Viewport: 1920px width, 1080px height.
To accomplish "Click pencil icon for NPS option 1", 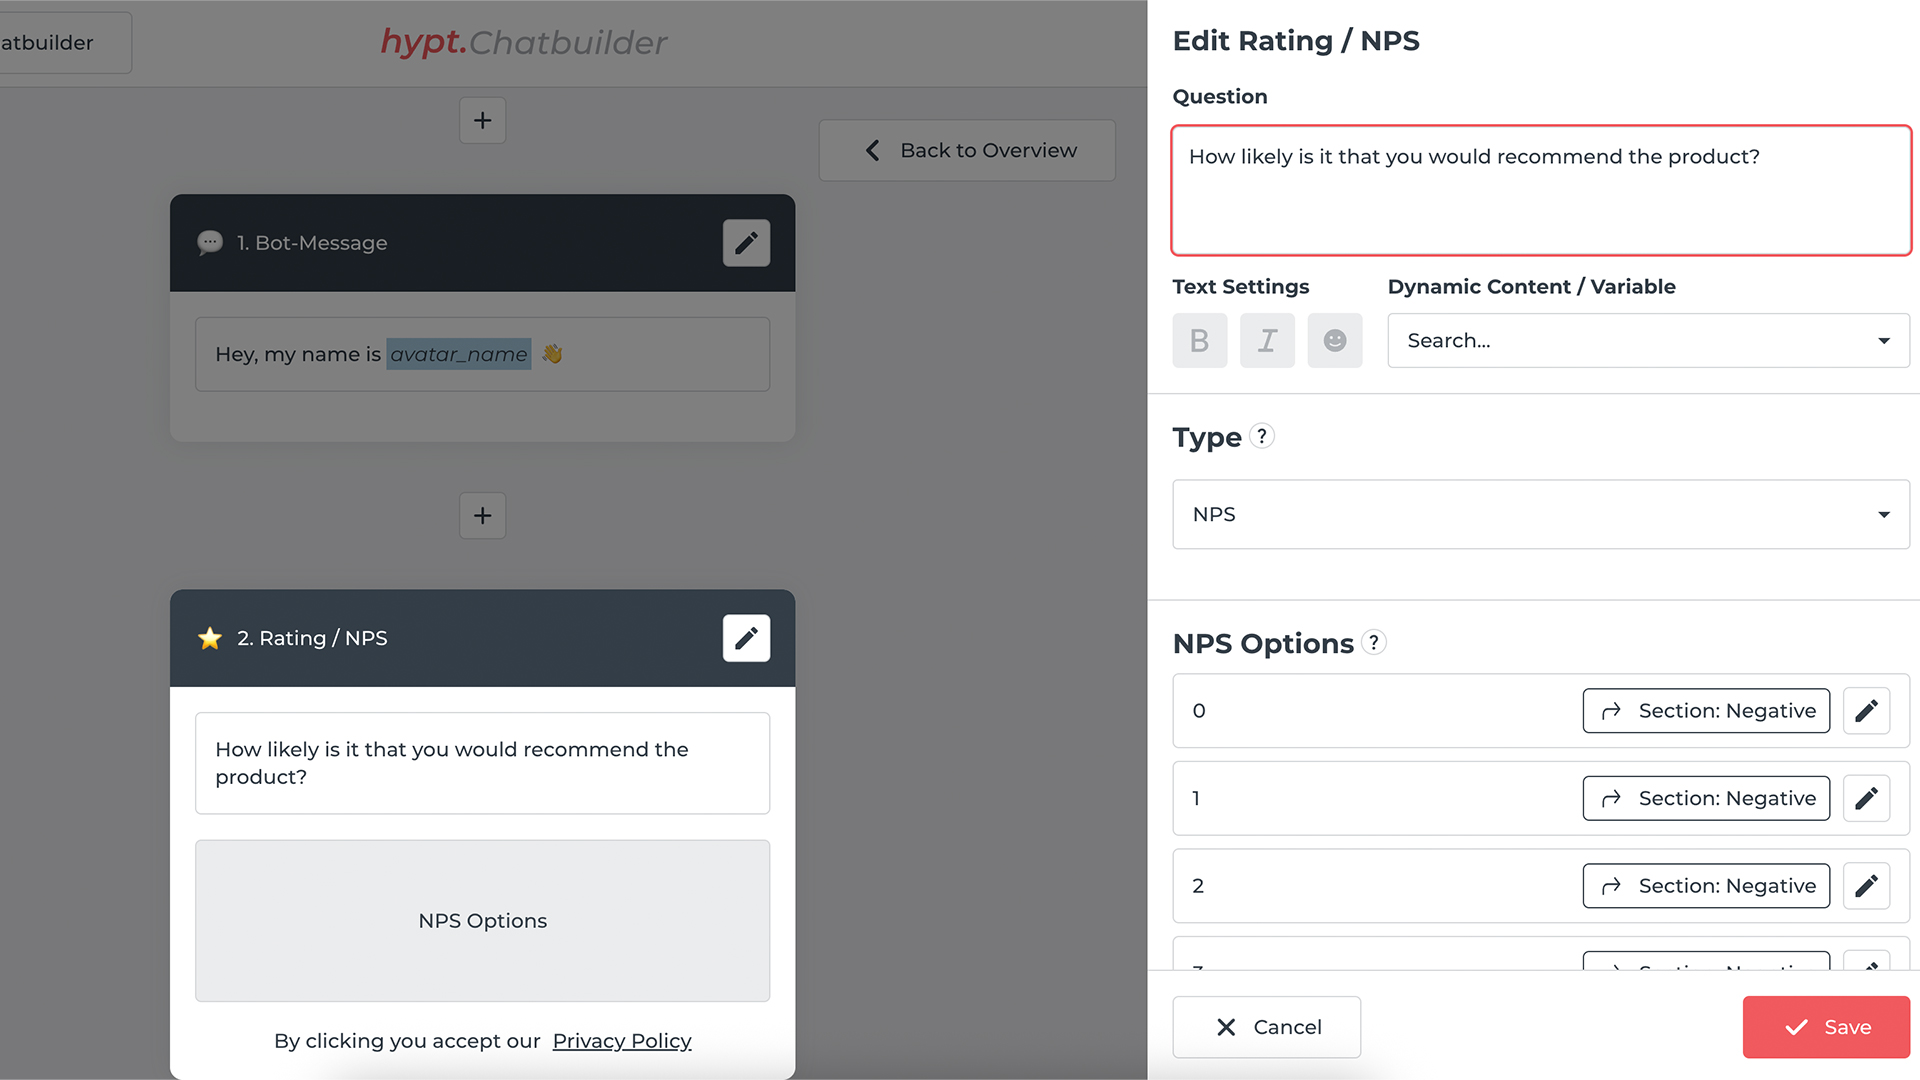I will pyautogui.click(x=1865, y=798).
